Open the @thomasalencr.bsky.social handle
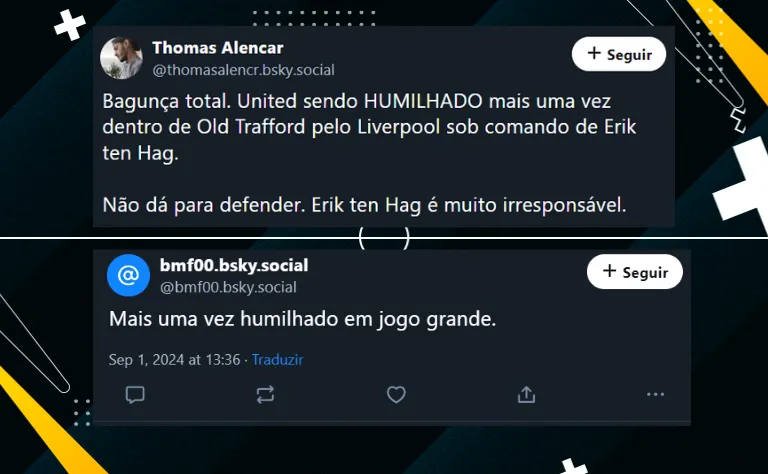The image size is (768, 474). coord(243,70)
